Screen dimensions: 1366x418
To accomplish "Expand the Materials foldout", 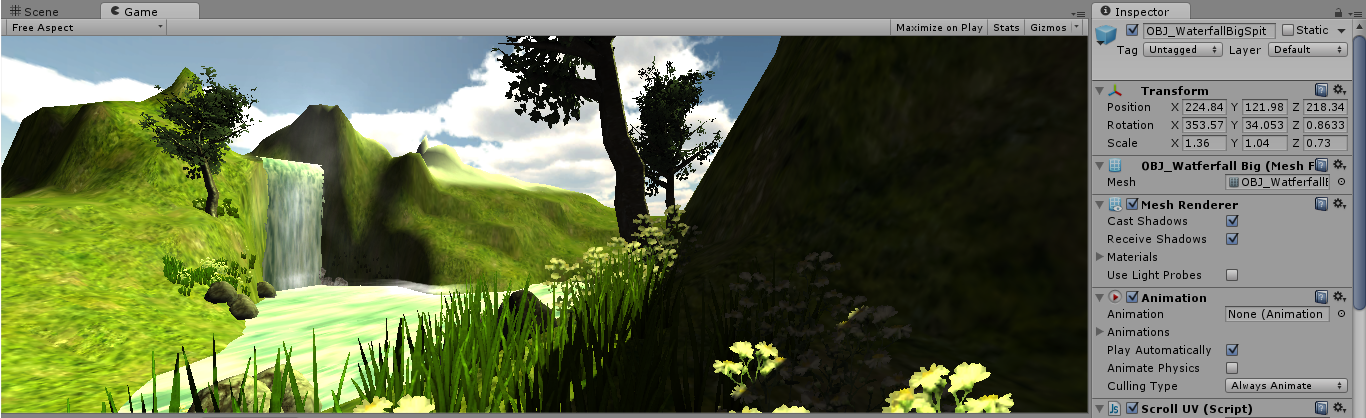I will (x=1100, y=257).
